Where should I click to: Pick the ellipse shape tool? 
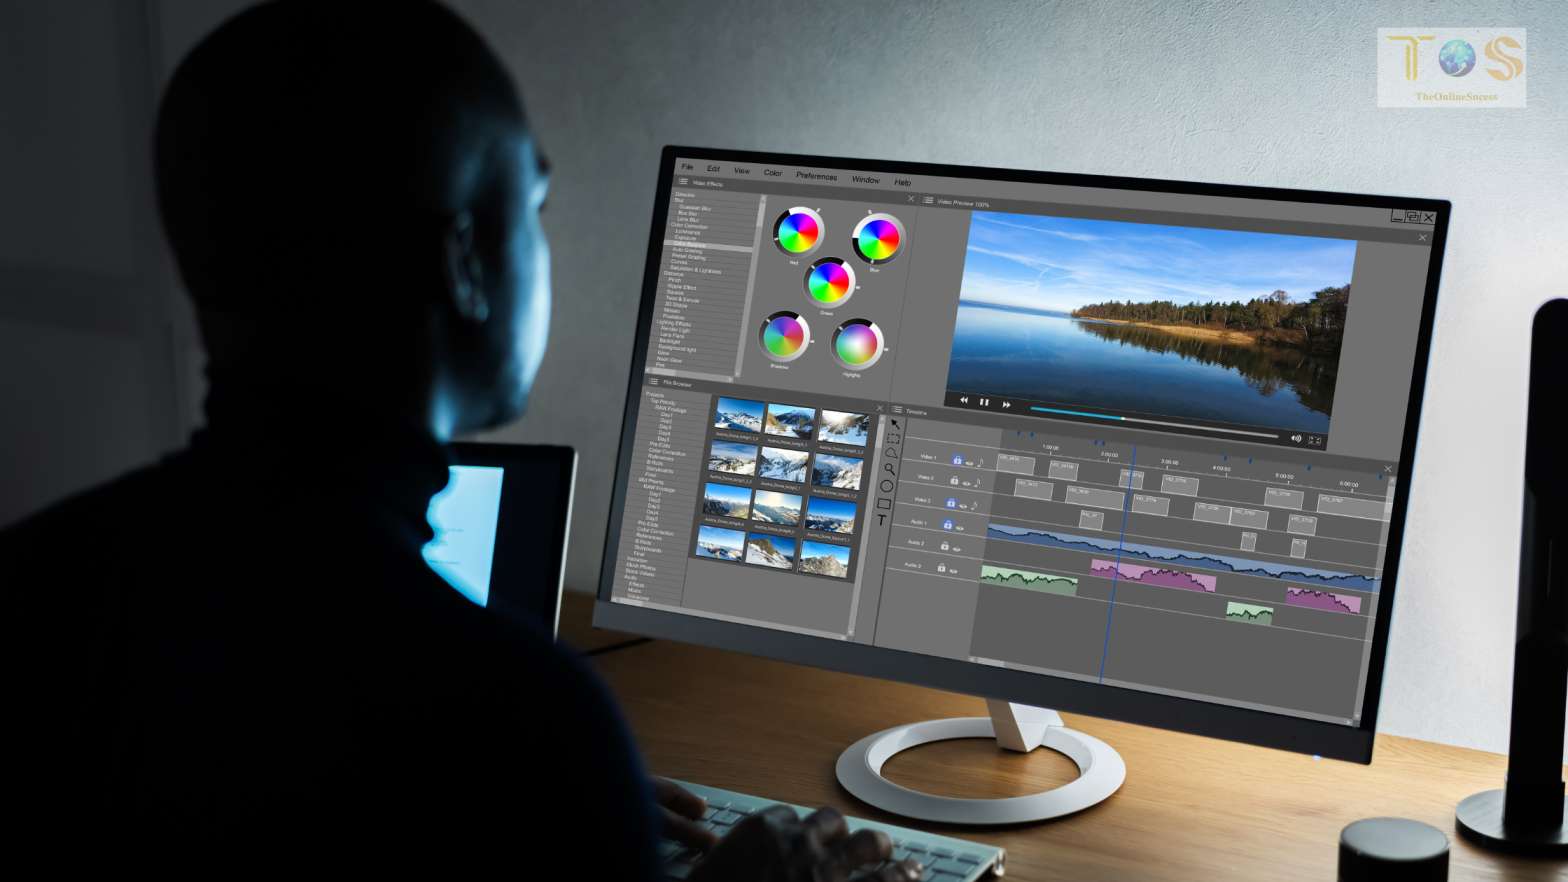pos(886,486)
